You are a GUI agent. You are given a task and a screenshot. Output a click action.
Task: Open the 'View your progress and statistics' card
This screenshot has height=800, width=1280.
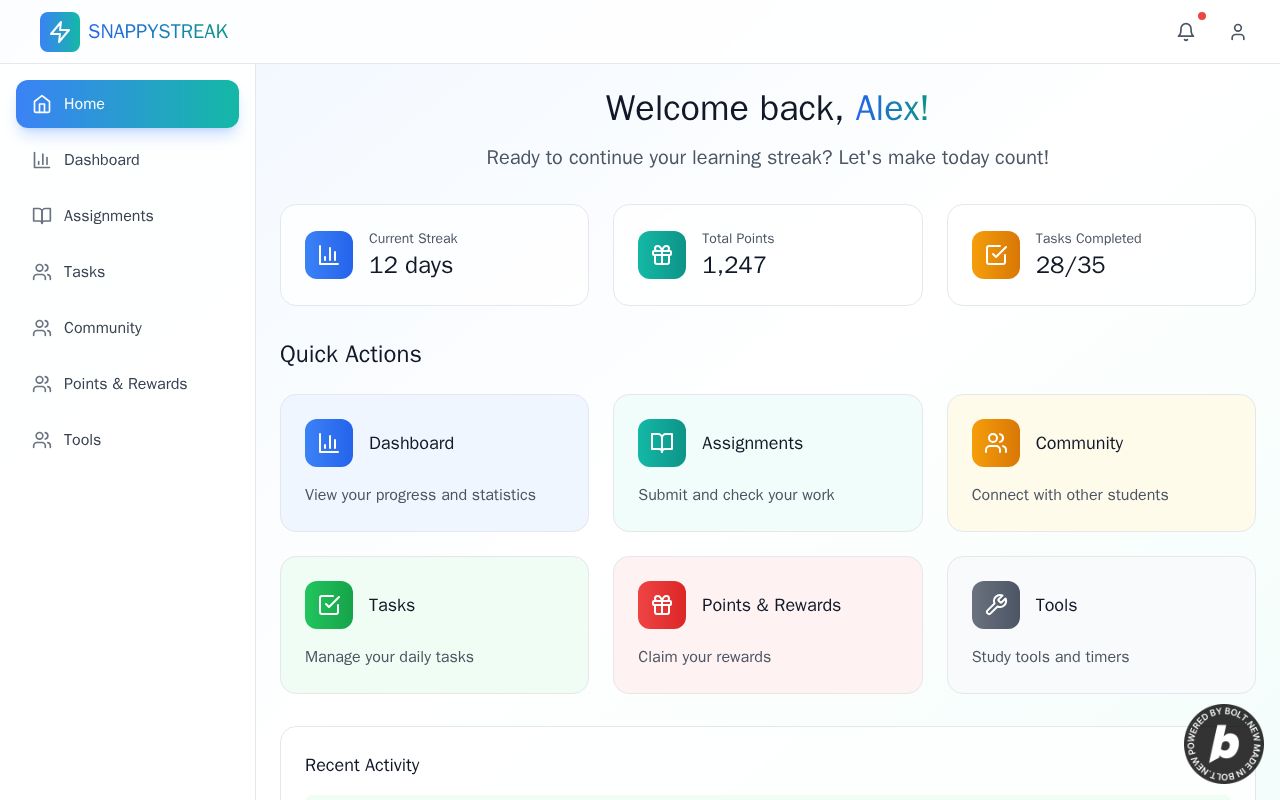click(434, 463)
